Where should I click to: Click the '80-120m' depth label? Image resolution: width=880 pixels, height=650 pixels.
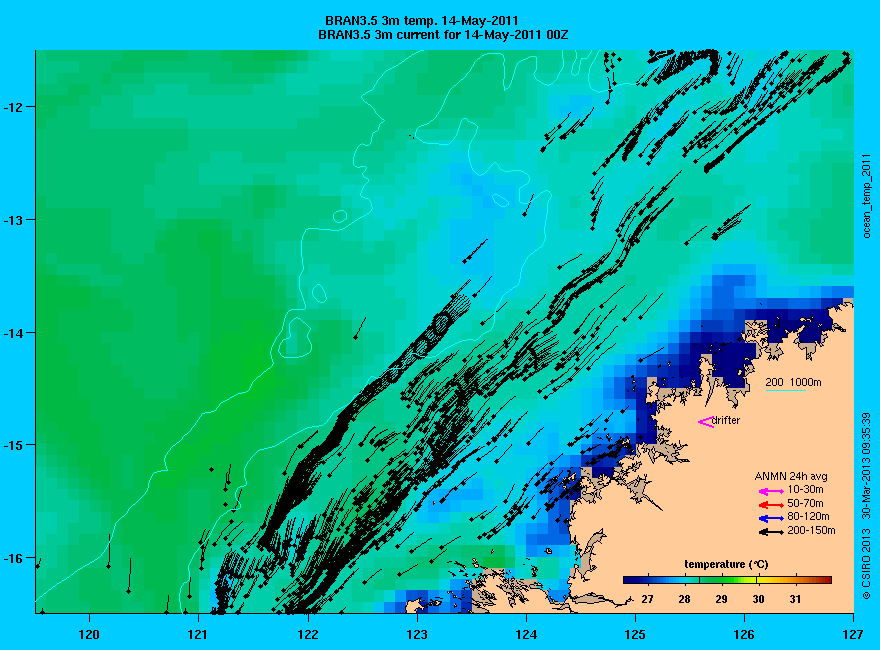808,516
